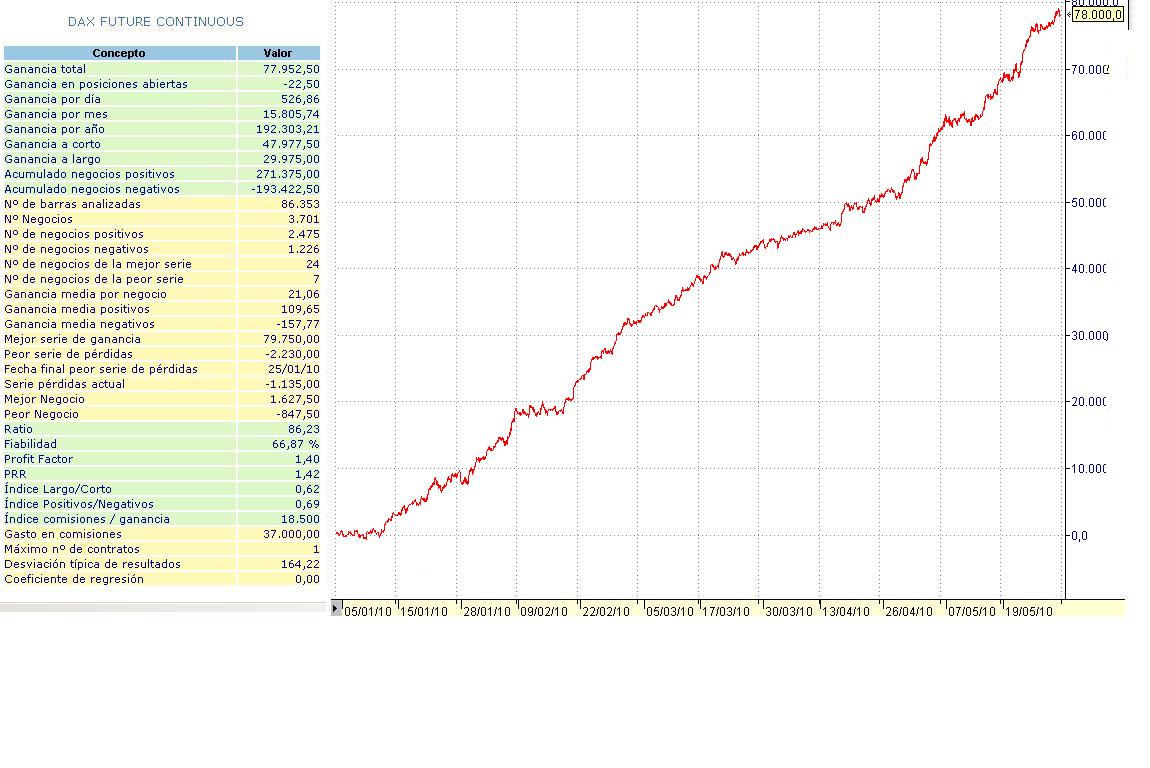
Task: Click the Nº Negocios value 3.701
Action: tap(304, 219)
